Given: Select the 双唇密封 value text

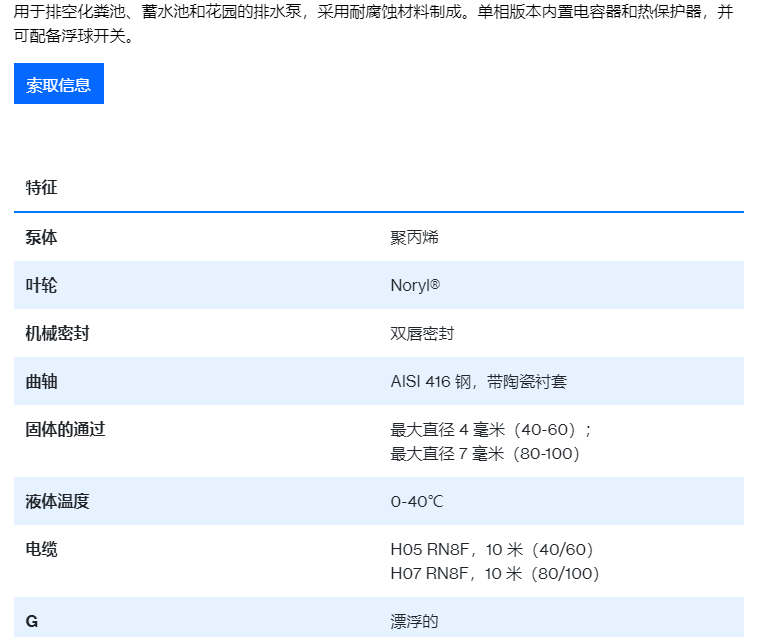Looking at the screenshot, I should pos(422,333).
